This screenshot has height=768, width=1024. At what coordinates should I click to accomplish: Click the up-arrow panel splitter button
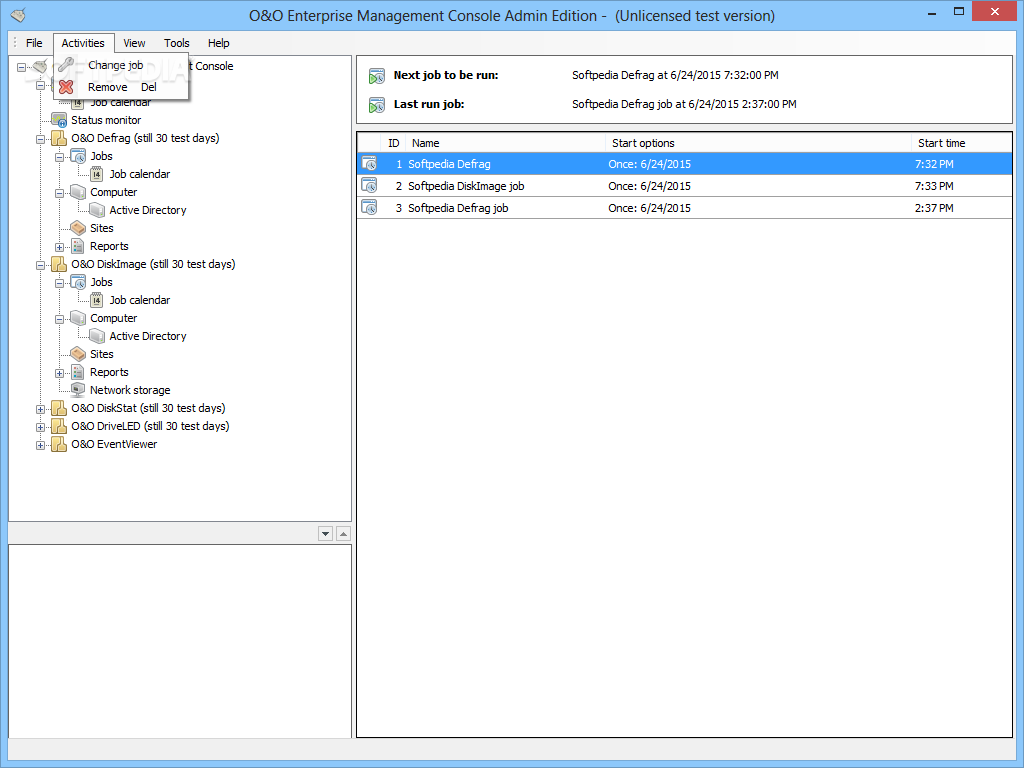(344, 534)
